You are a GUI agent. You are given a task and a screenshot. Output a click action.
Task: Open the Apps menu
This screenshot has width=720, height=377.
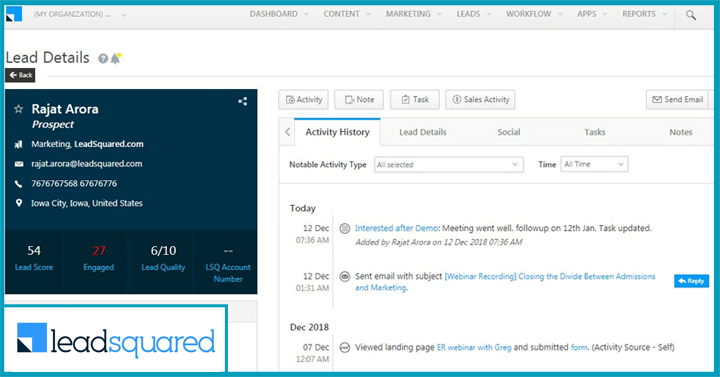coord(592,14)
